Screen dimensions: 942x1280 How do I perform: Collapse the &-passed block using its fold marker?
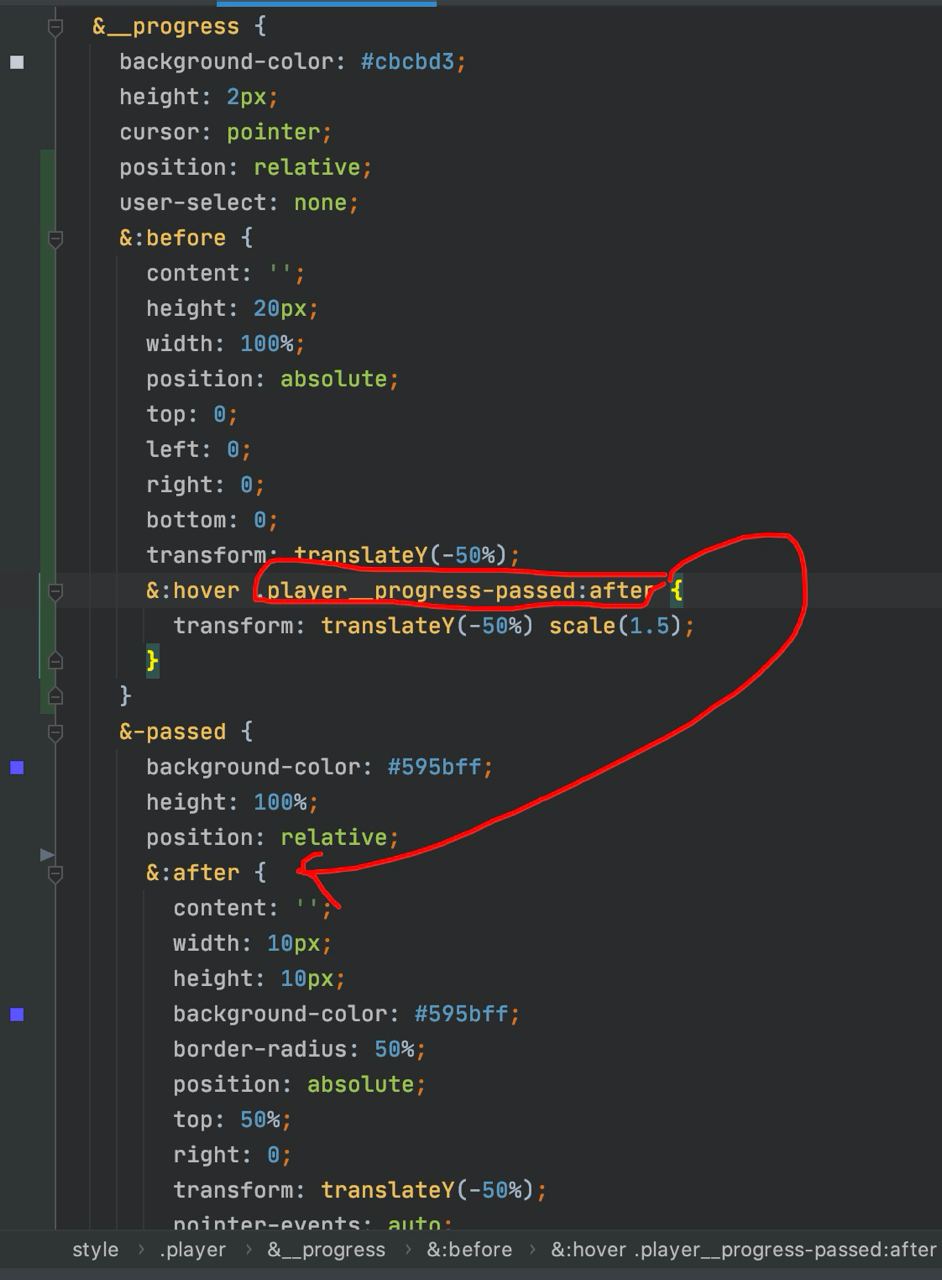56,732
